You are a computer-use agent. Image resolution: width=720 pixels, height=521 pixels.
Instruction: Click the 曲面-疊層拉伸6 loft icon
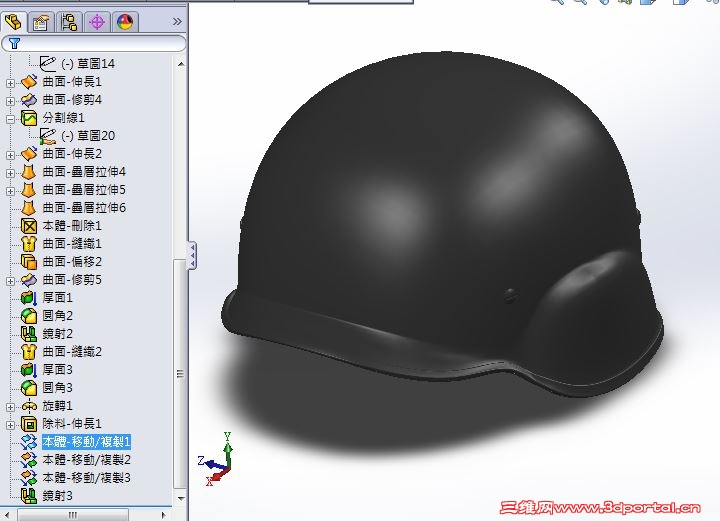pos(29,207)
